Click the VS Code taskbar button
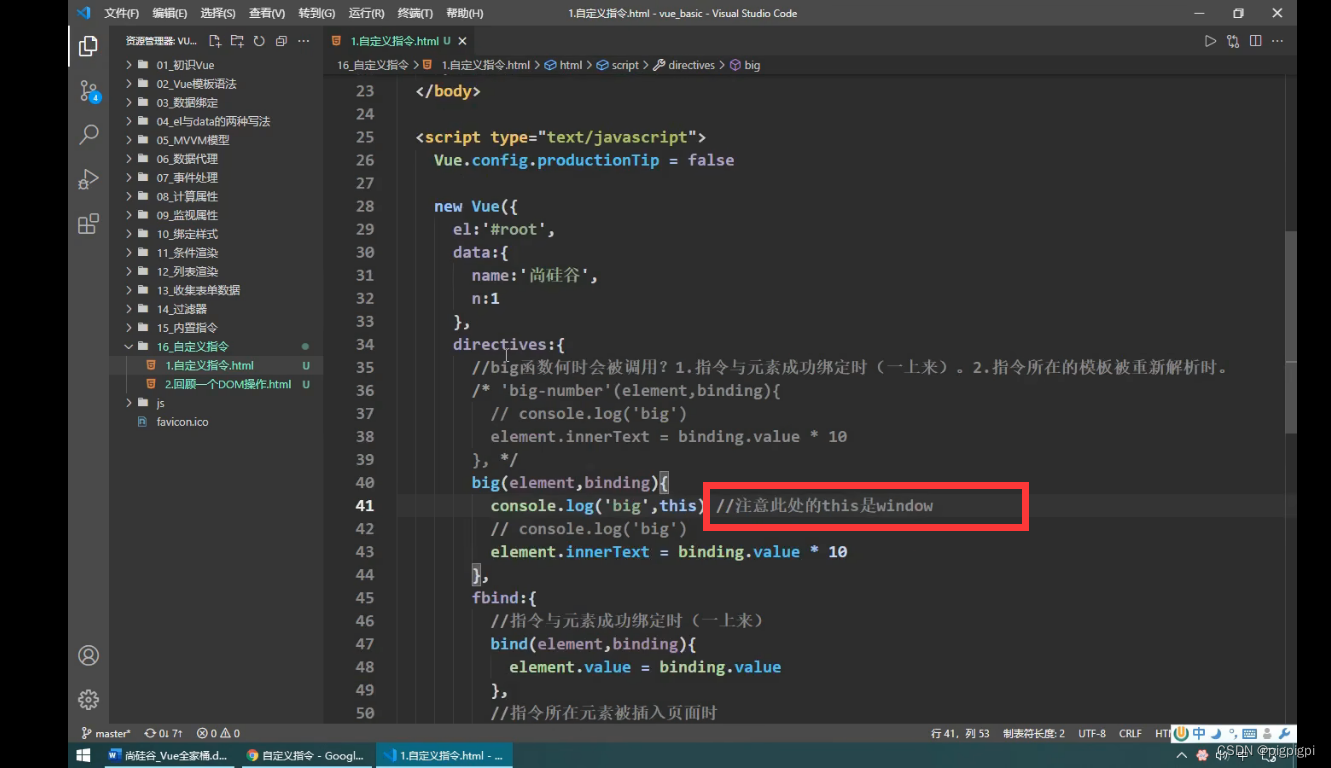1331x768 pixels. tap(443, 755)
